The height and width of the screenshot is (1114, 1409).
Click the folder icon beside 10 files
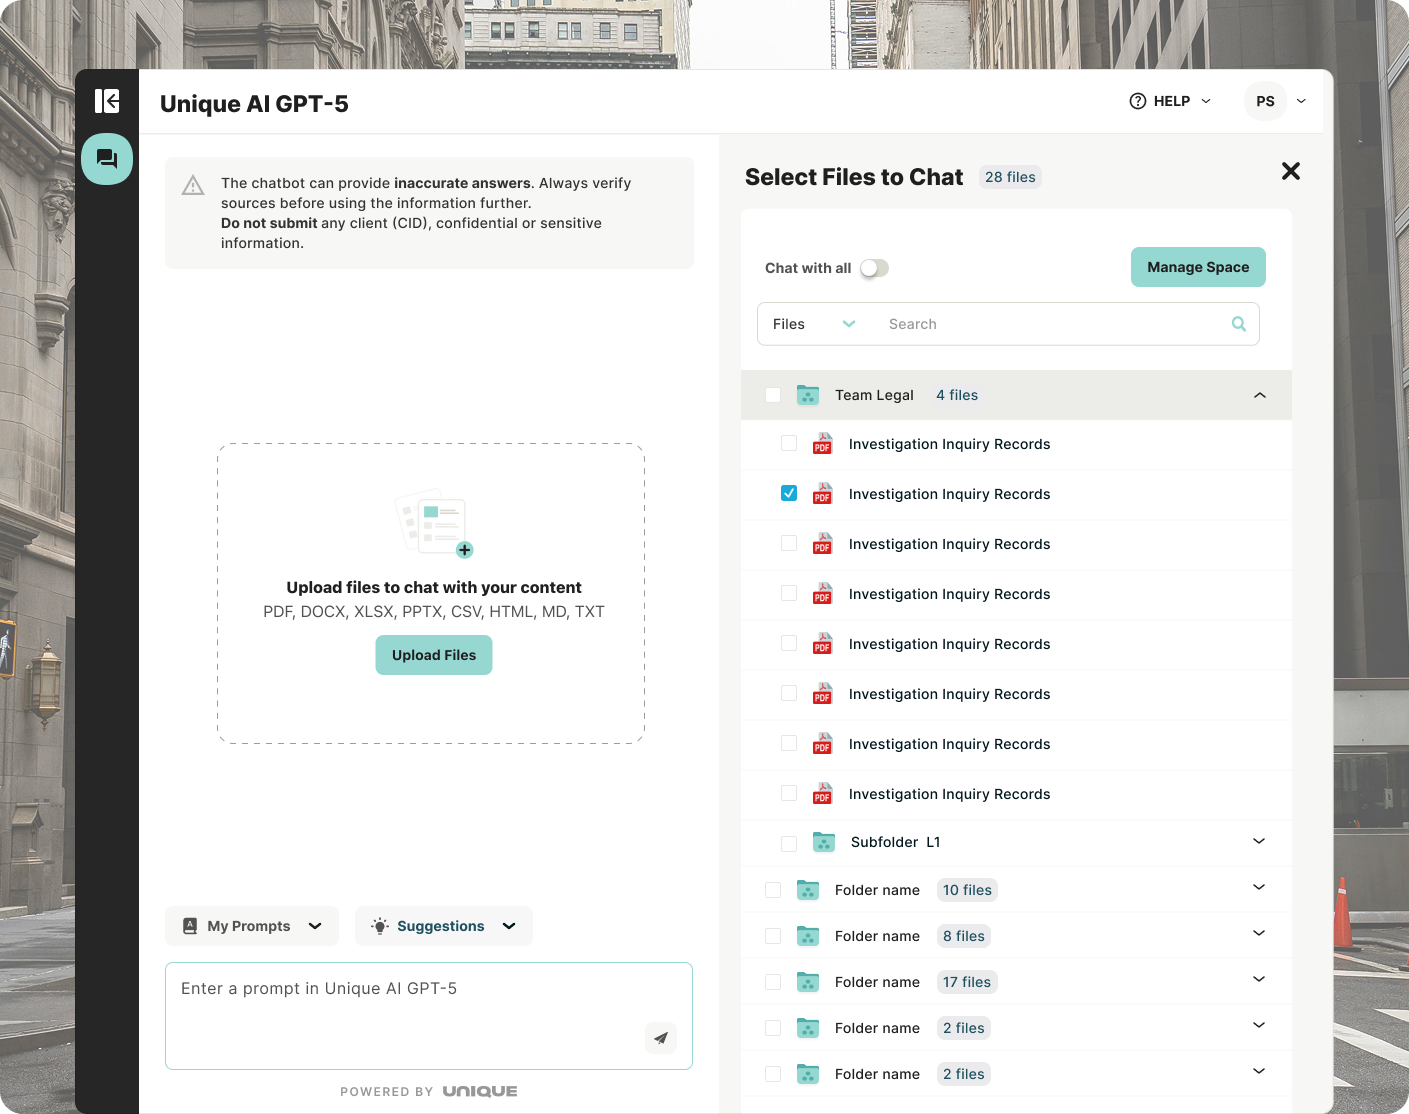808,890
